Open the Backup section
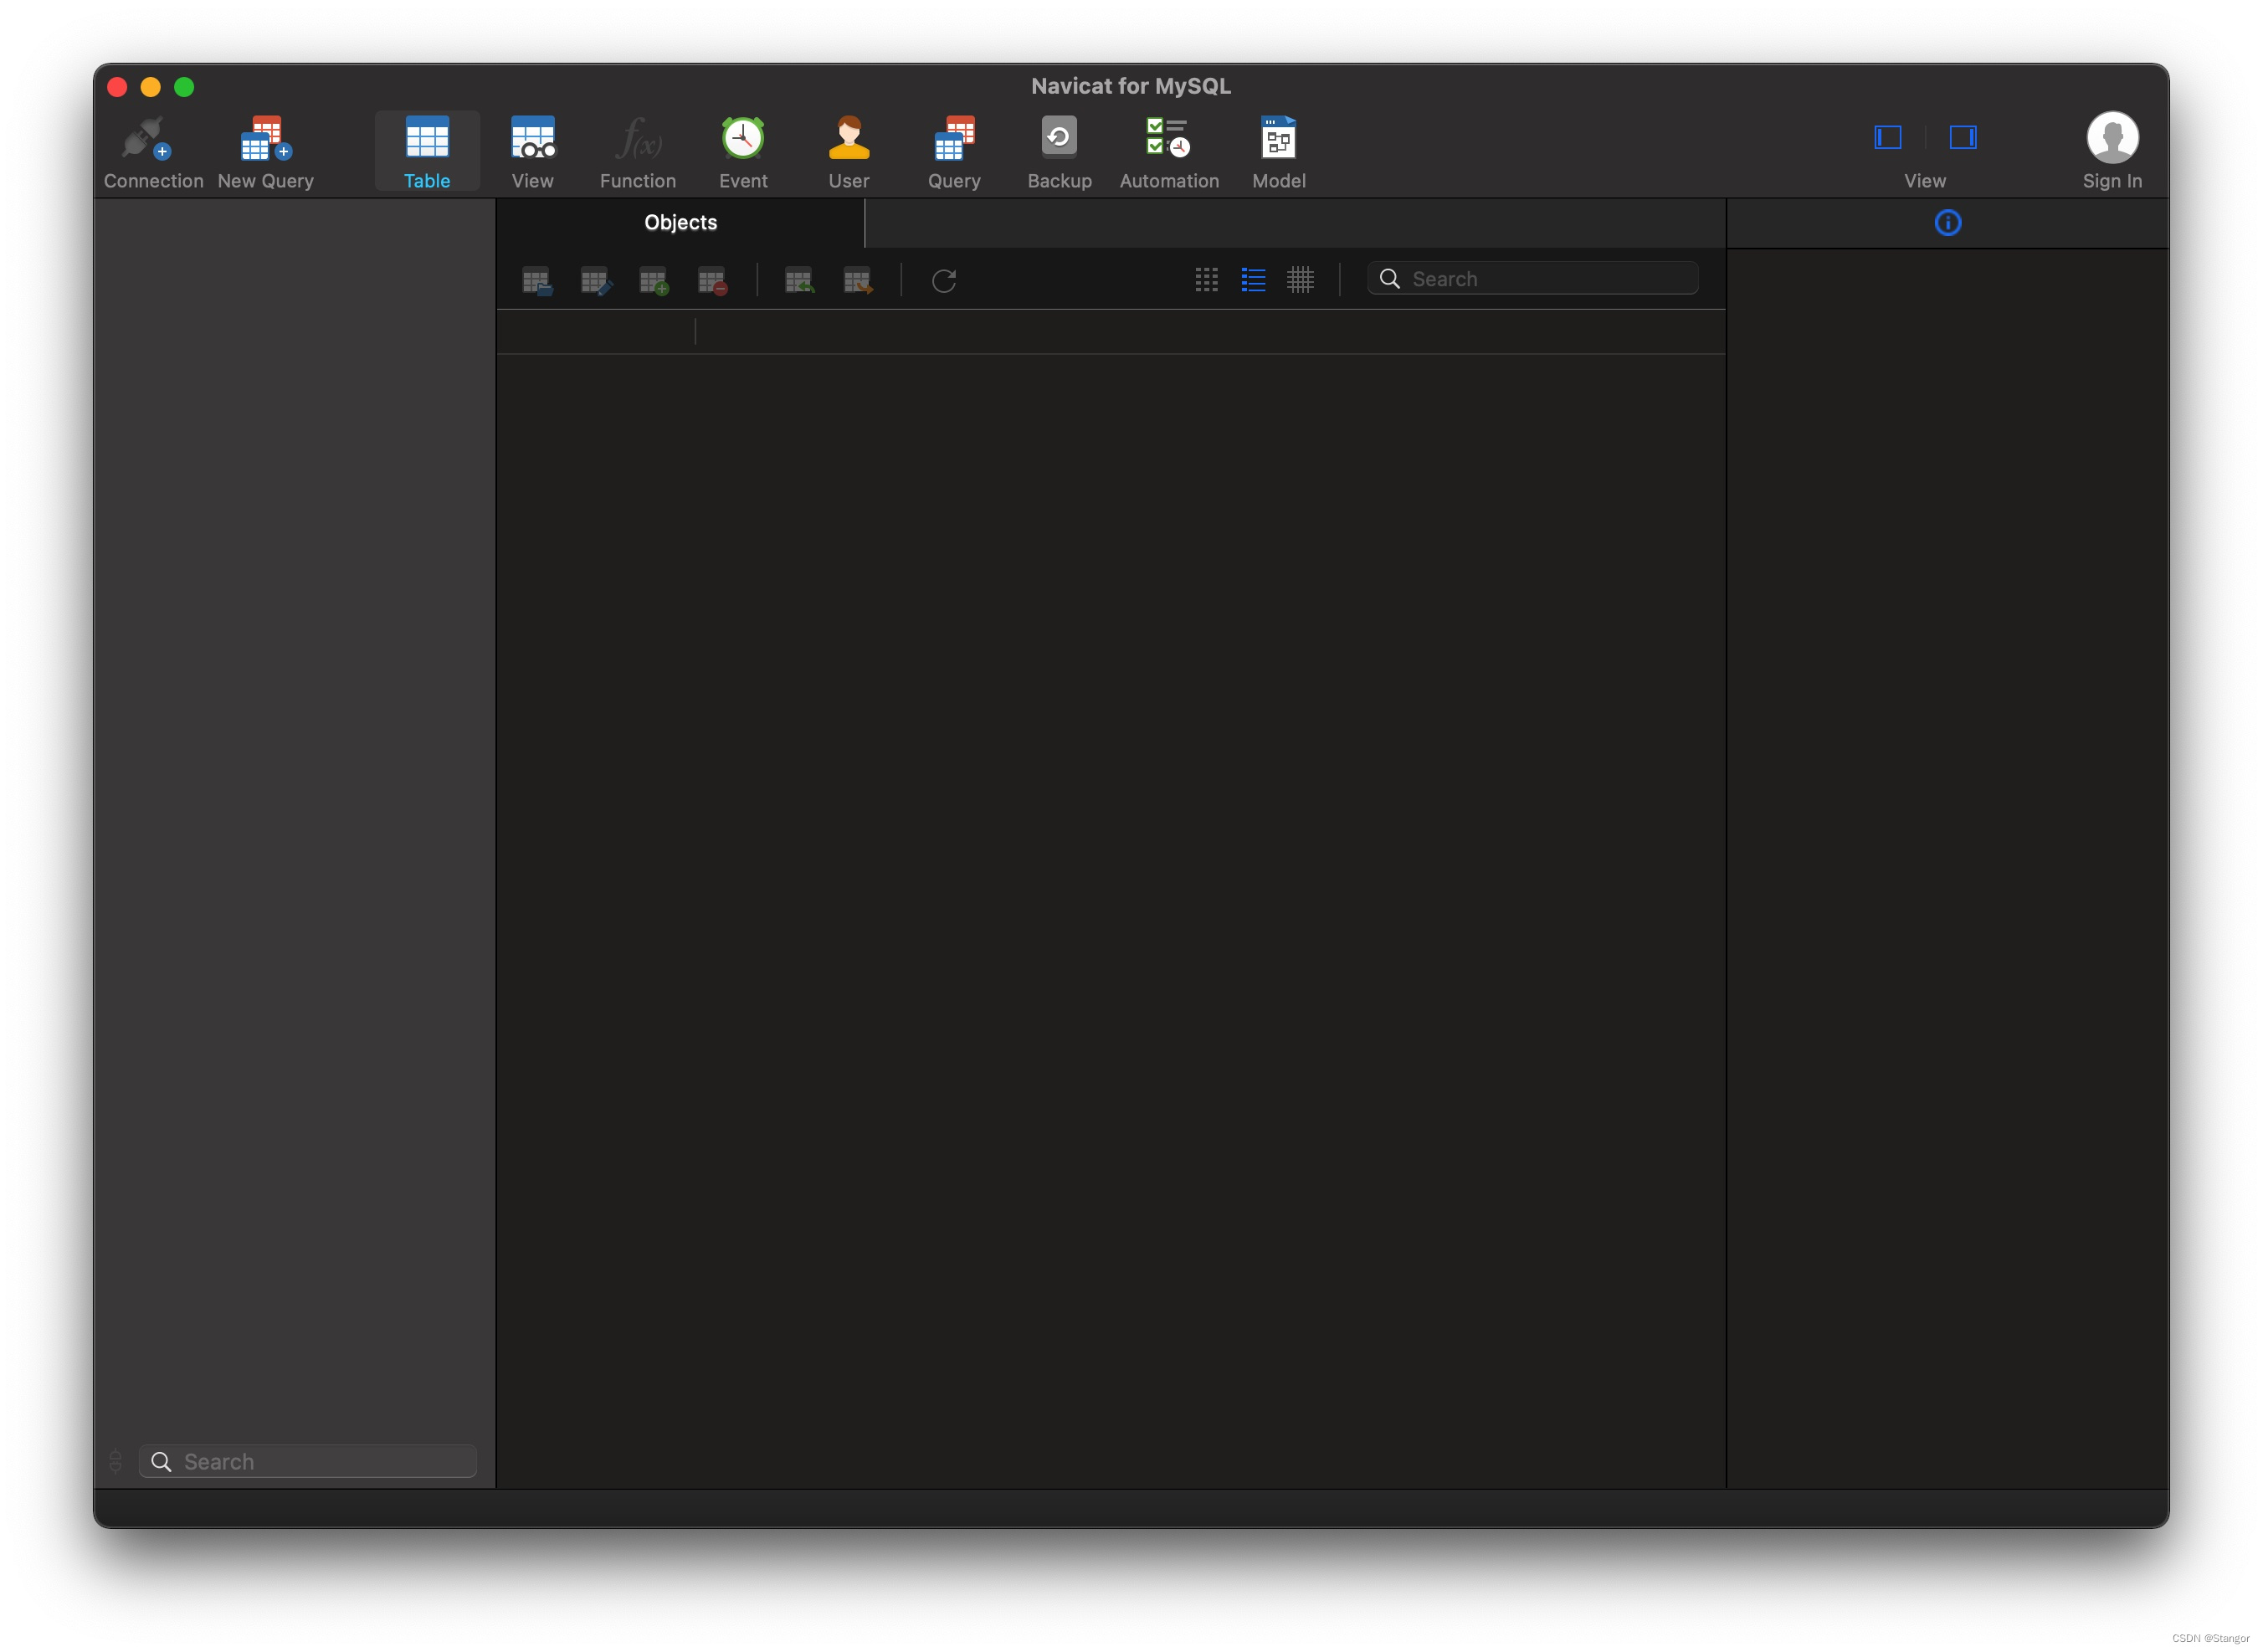This screenshot has width=2263, height=1652. click(1059, 139)
